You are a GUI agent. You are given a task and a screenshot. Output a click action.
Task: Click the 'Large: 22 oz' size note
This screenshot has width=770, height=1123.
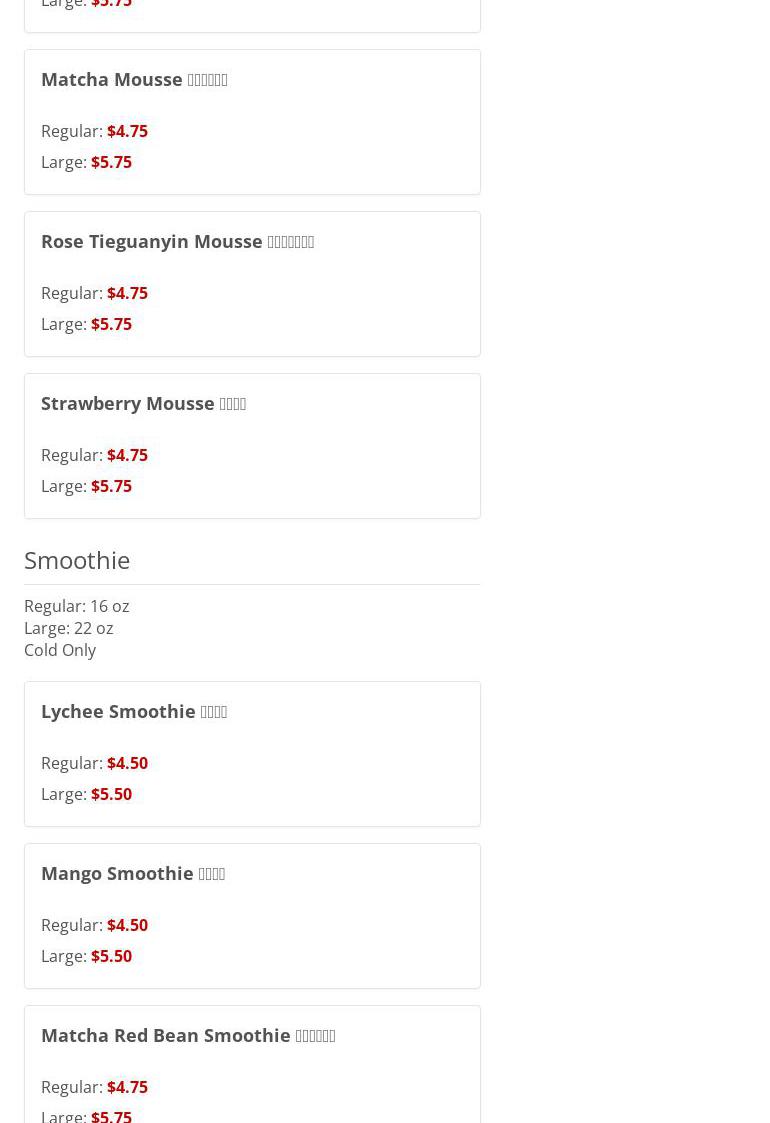click(x=68, y=628)
